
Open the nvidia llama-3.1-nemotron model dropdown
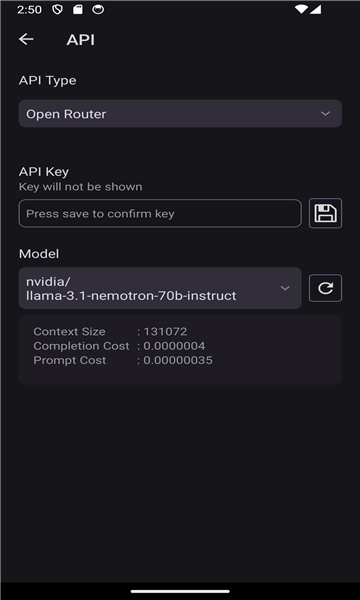[160, 288]
